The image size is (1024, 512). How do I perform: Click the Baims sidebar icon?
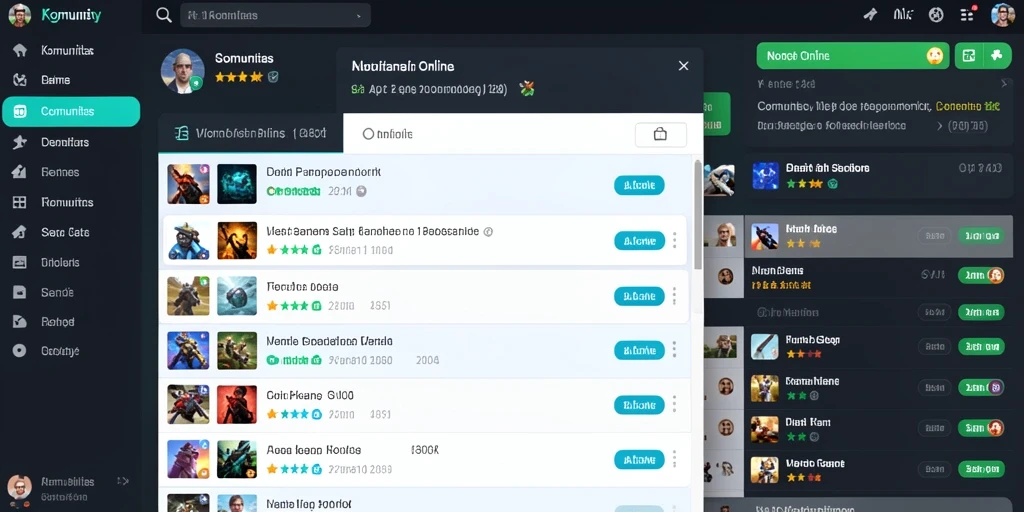pos(20,80)
